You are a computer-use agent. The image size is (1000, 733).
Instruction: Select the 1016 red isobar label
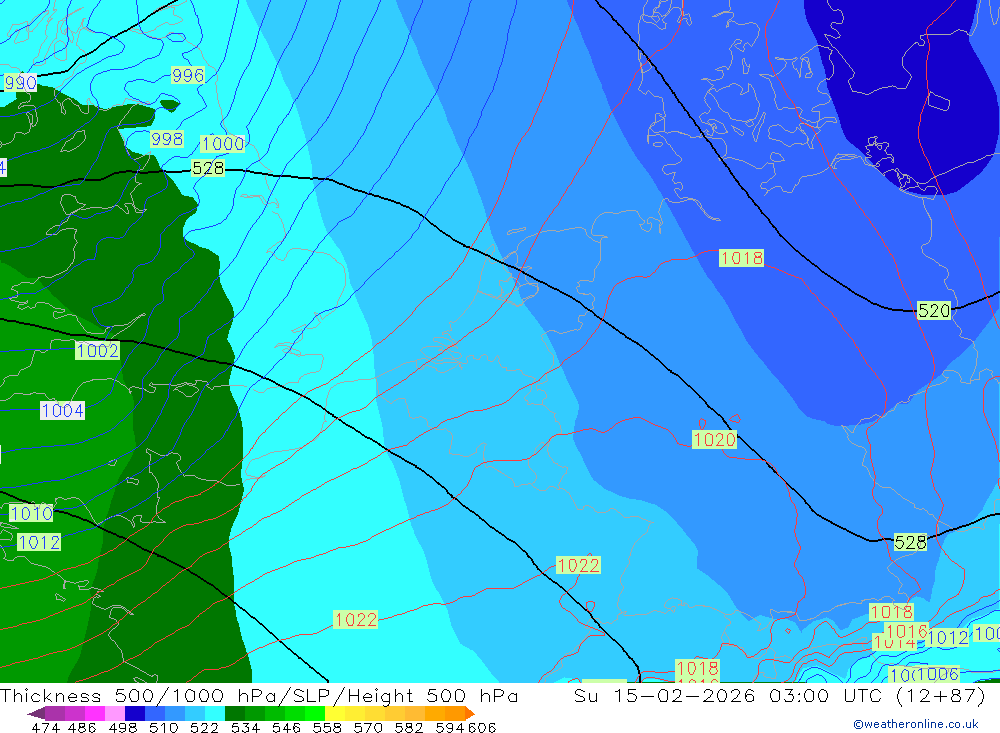coord(906,632)
